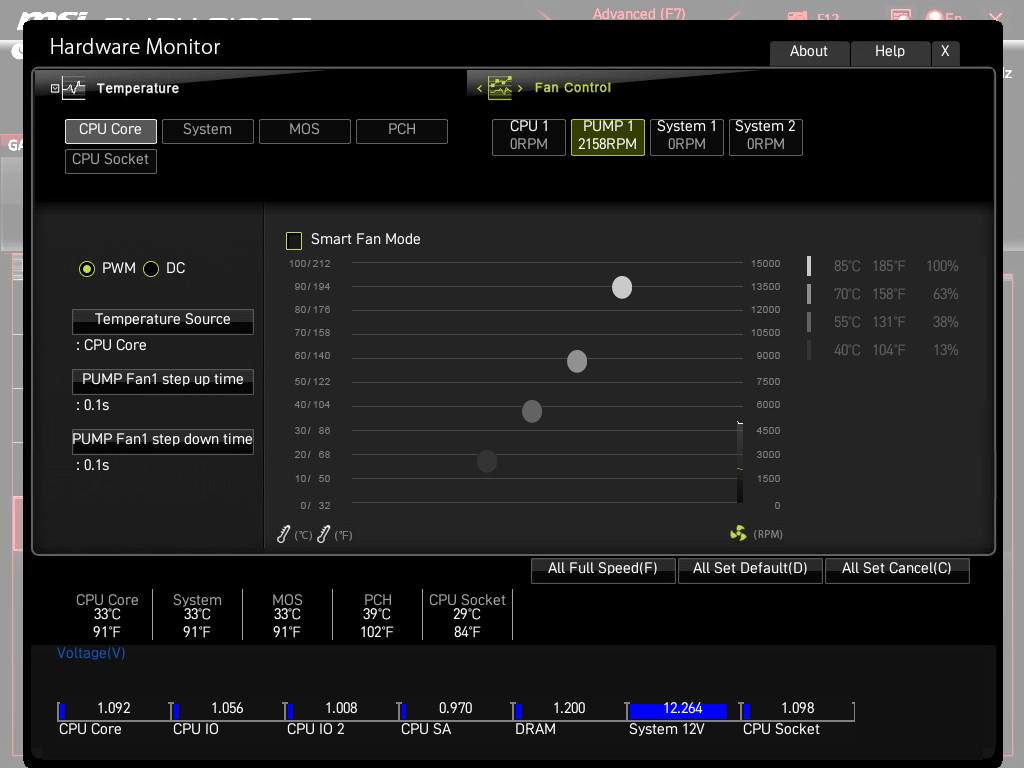This screenshot has height=768, width=1024.
Task: Select the CPU Core temperature tab
Action: tap(111, 131)
